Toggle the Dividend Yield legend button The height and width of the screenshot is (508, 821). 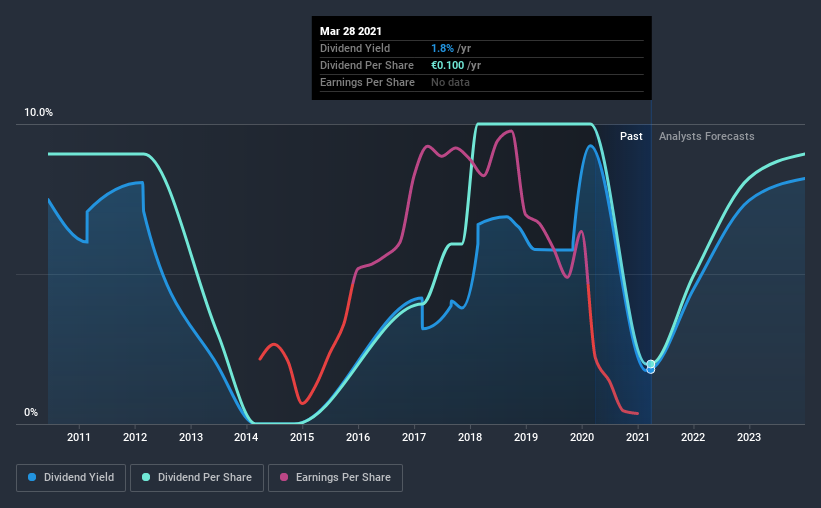coord(71,478)
